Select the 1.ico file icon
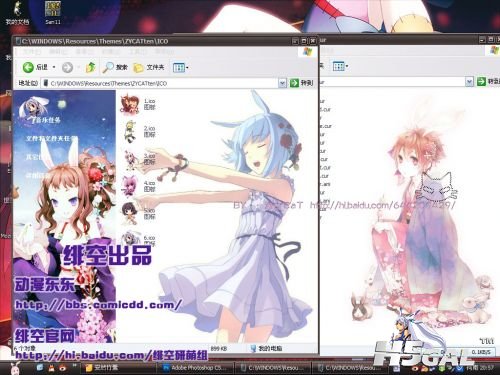This screenshot has width=500, height=375. tap(130, 104)
